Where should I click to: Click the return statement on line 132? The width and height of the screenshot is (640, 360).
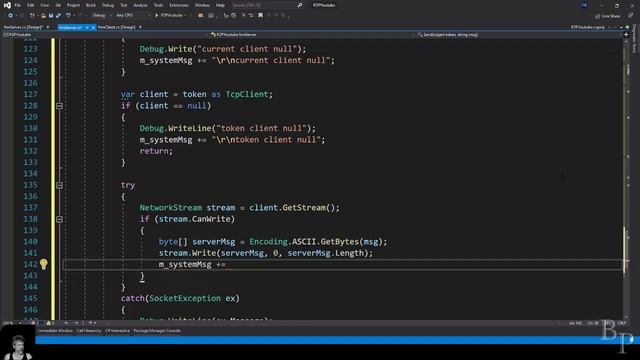point(156,151)
